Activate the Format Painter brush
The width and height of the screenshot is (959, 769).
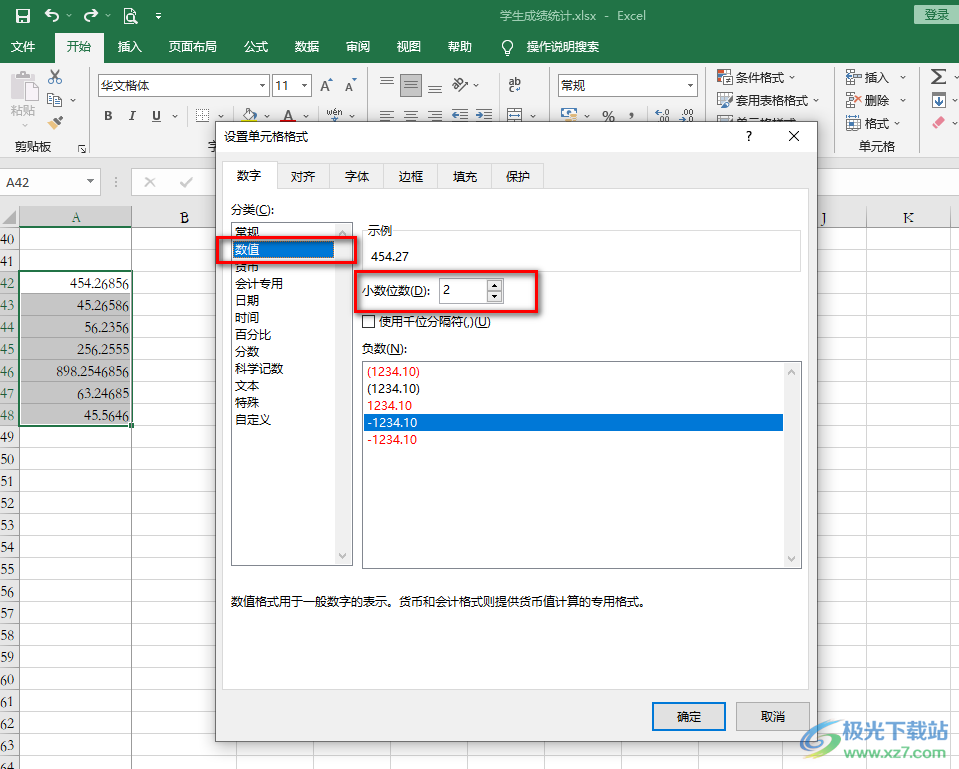(x=56, y=123)
